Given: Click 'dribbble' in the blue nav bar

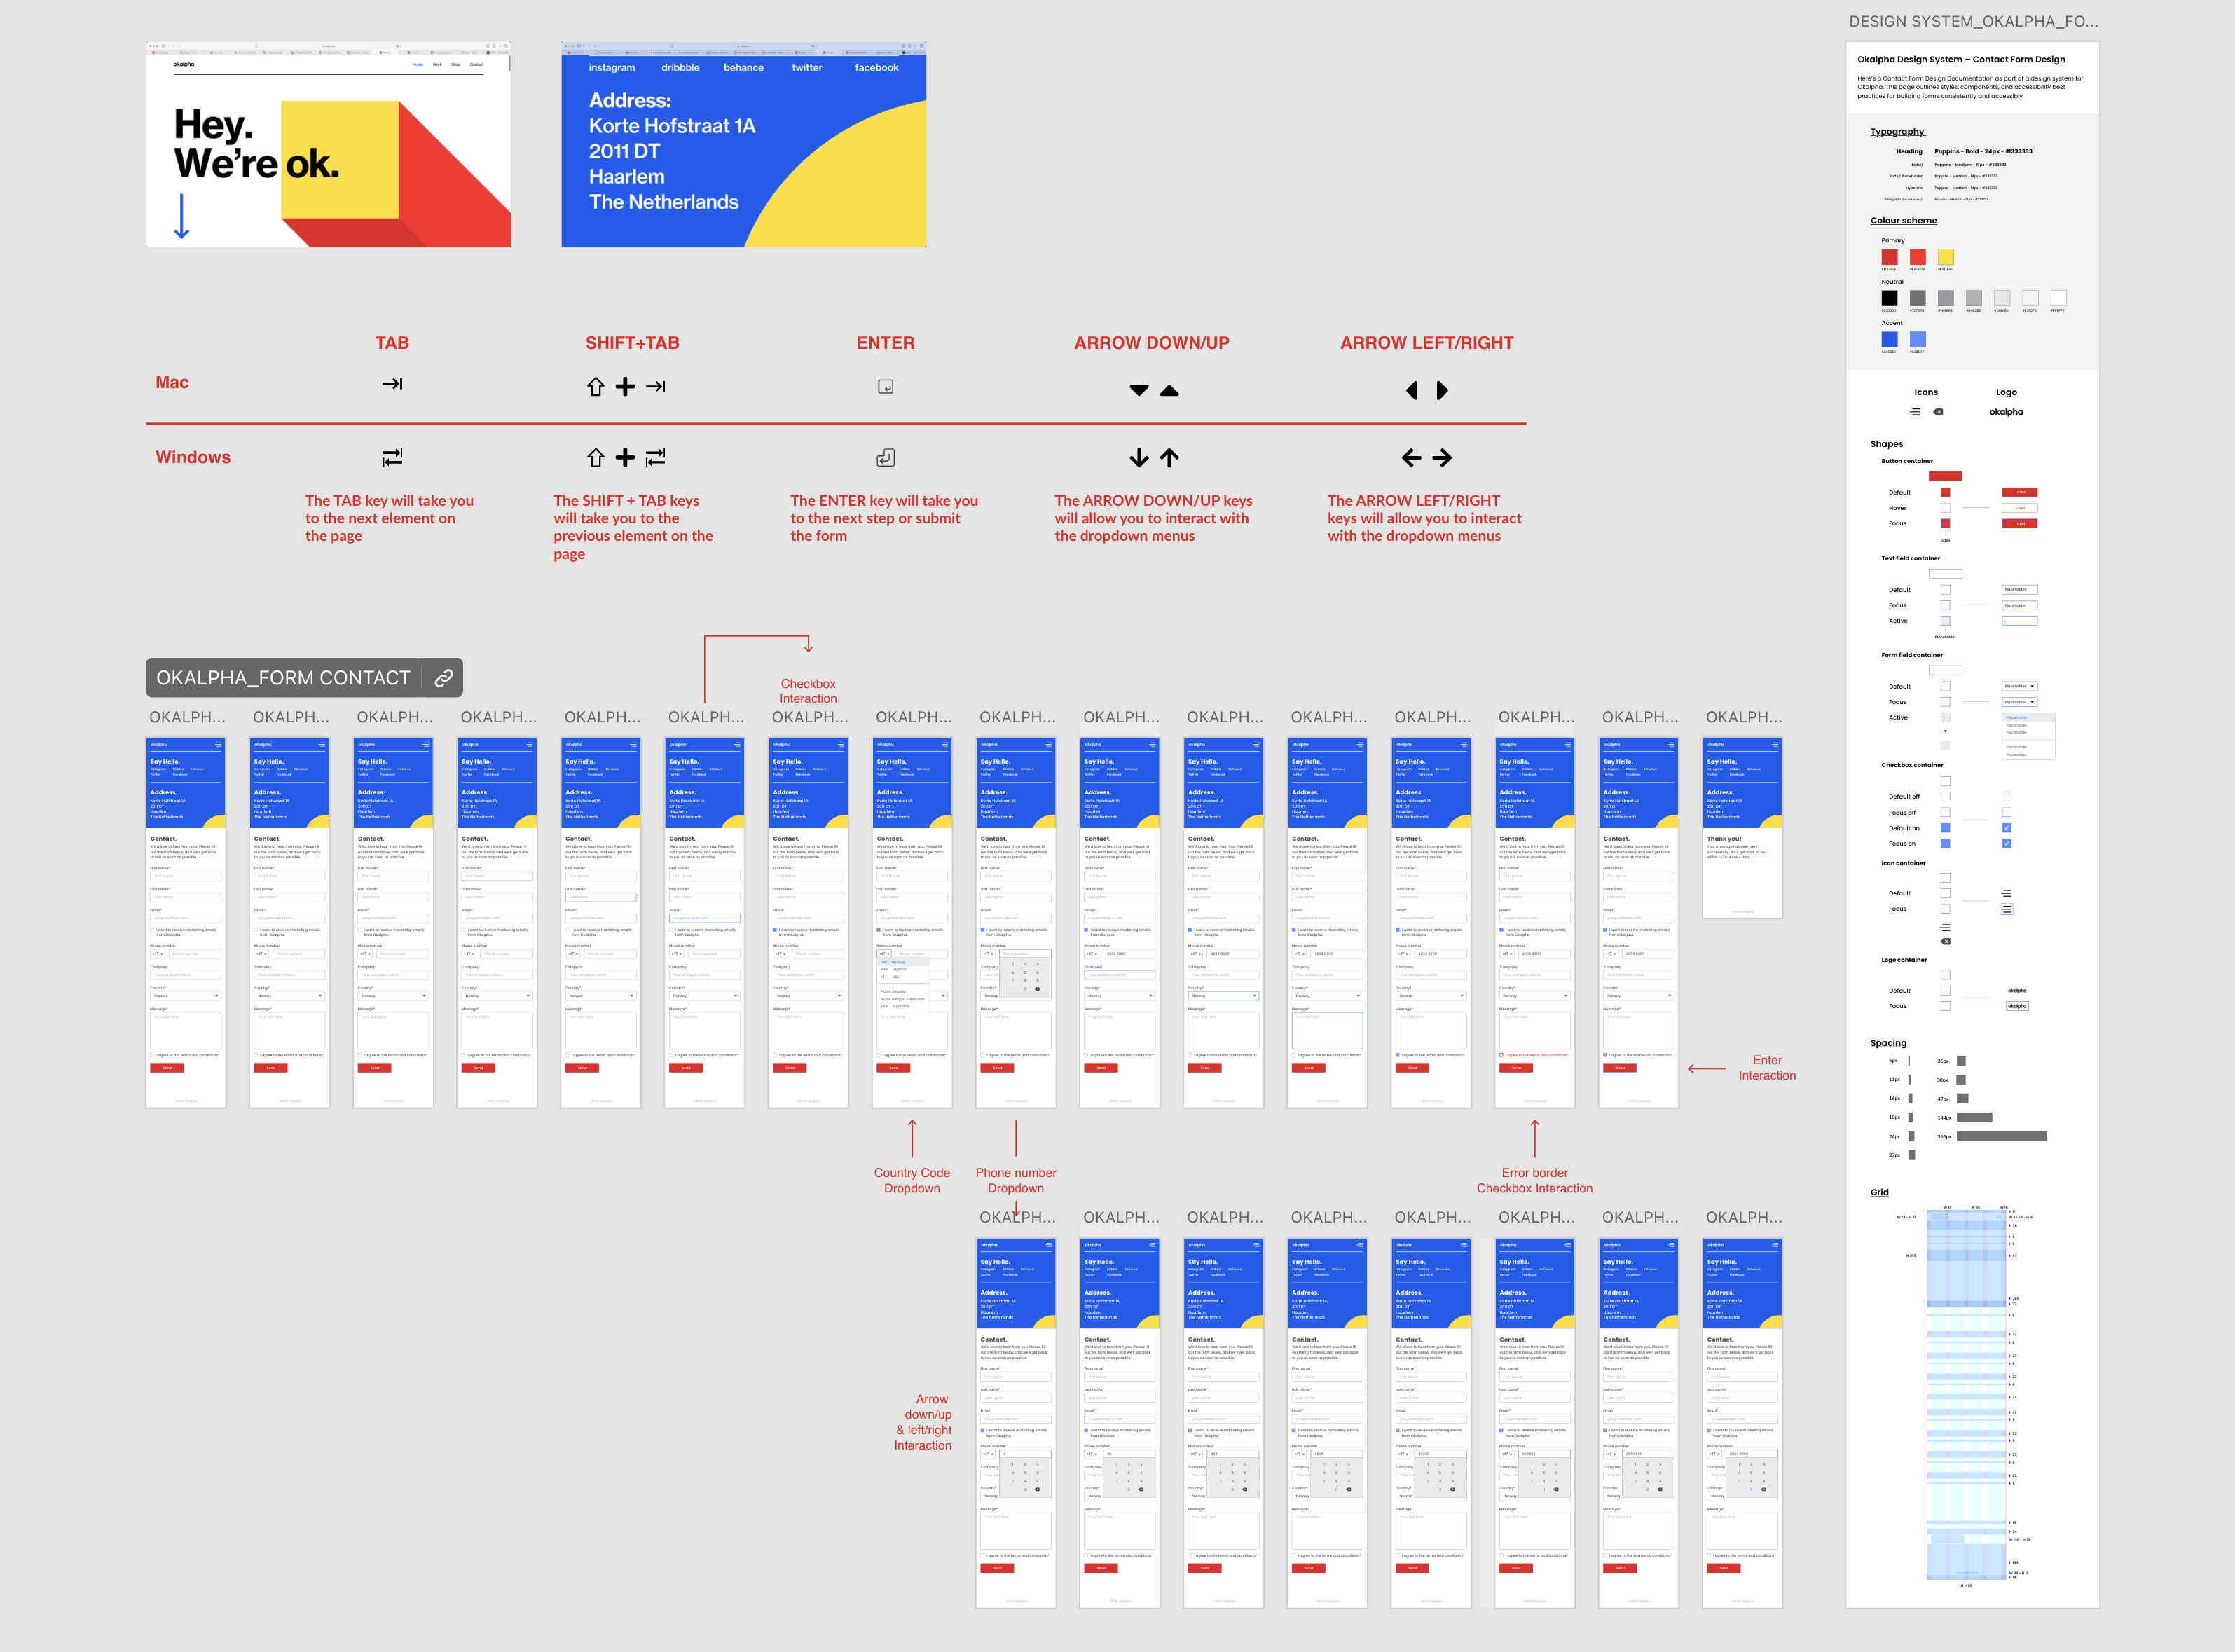Looking at the screenshot, I should 680,68.
